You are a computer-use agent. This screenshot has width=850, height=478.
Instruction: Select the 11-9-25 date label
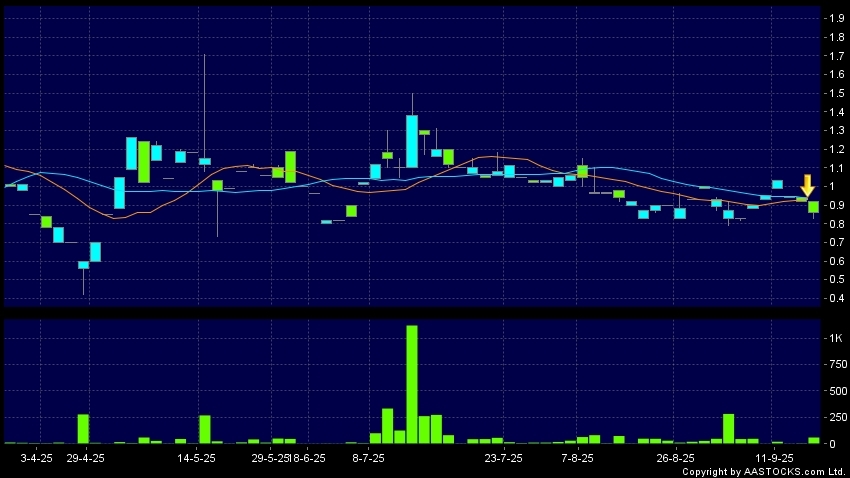pos(774,458)
